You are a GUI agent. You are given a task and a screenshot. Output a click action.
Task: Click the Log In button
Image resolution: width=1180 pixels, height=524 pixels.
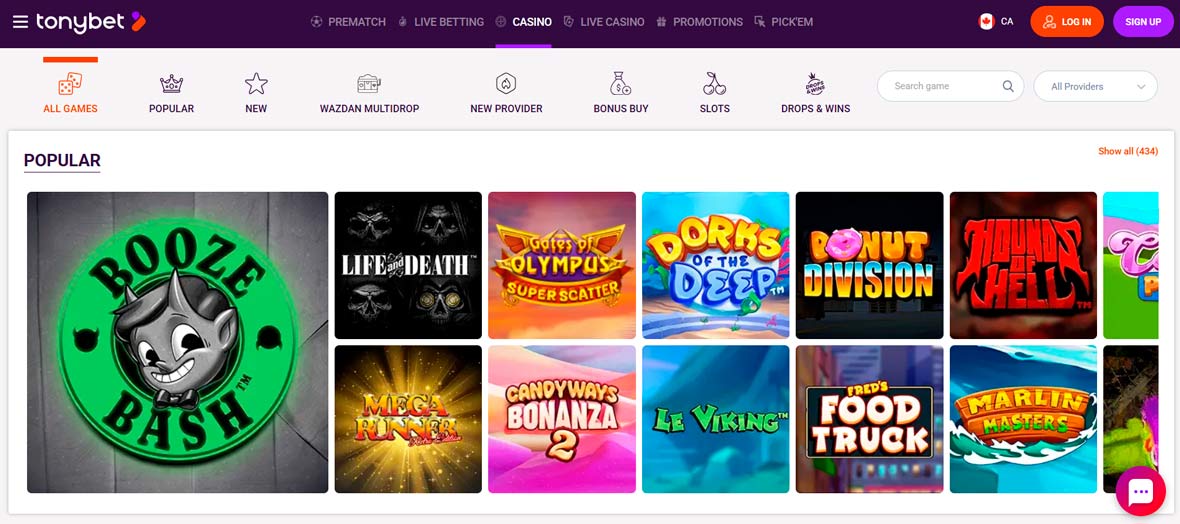pyautogui.click(x=1067, y=22)
